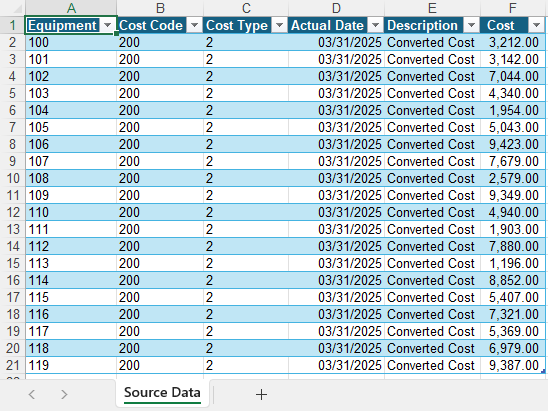Select the cell with equipment 112
Image resolution: width=548 pixels, height=411 pixels.
(71, 246)
